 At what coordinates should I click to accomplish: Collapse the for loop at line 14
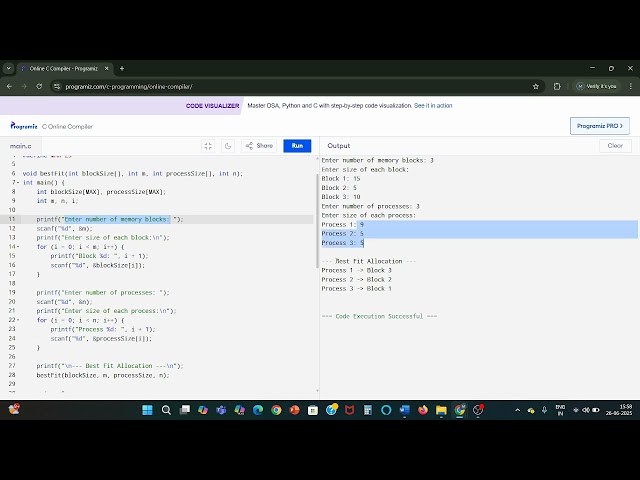[x=18, y=247]
